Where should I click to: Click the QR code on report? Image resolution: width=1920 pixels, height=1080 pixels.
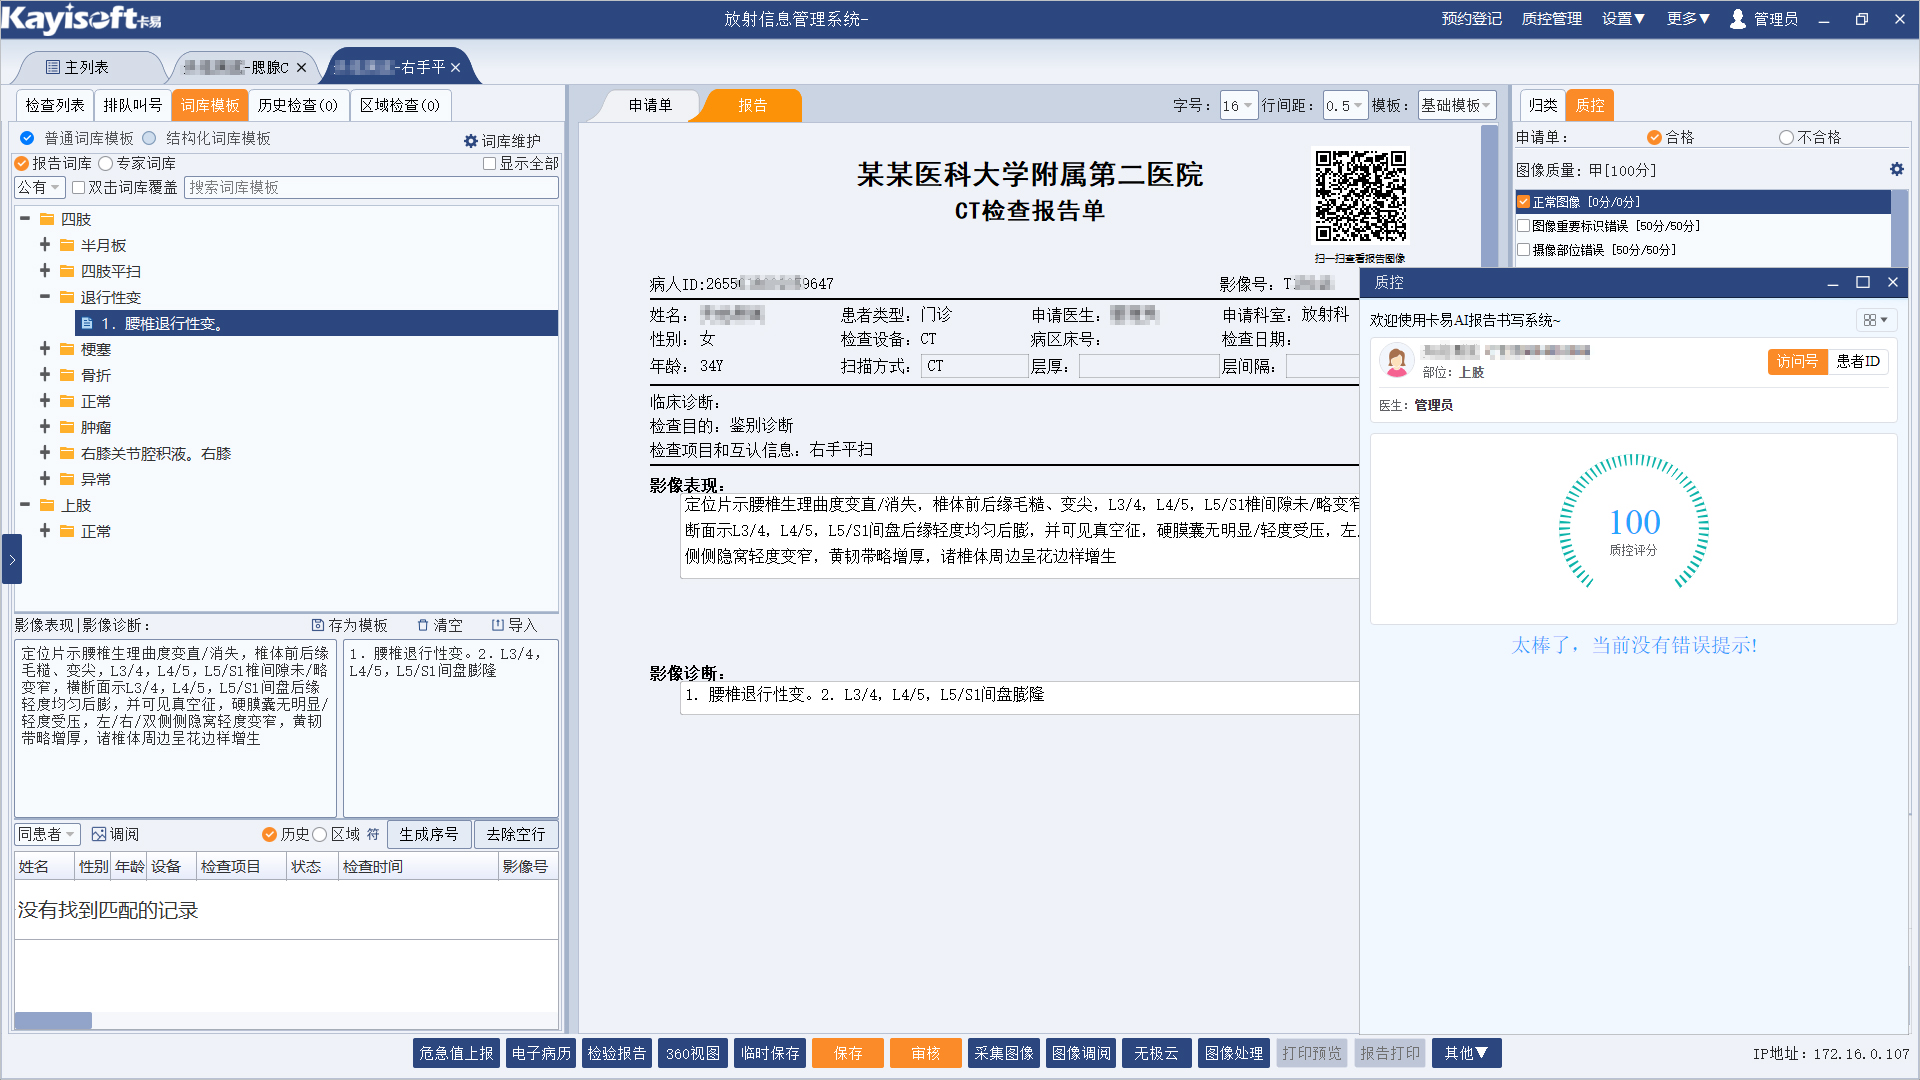point(1360,196)
